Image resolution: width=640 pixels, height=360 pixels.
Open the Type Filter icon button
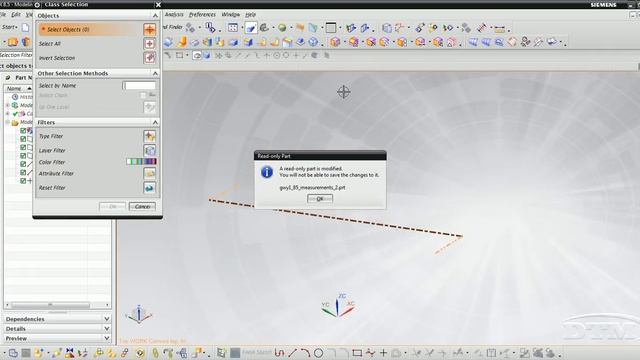pos(149,136)
